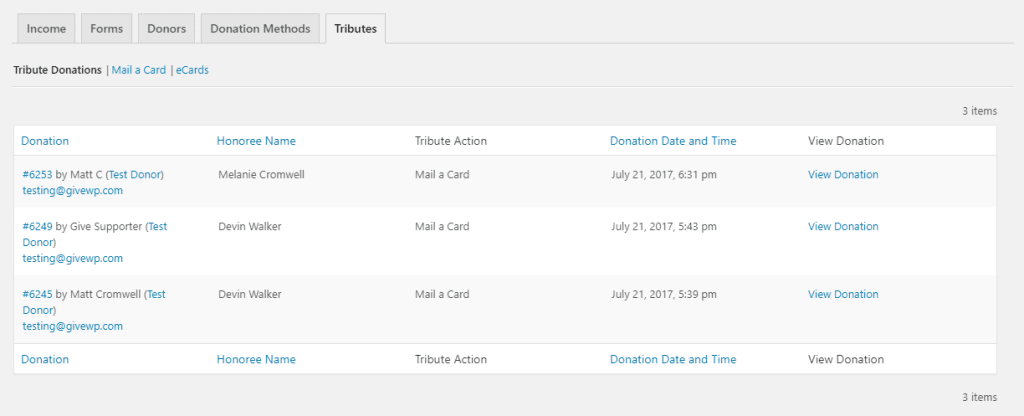1024x416 pixels.
Task: Select date July 21, 2017, 5:43 pm
Action: point(664,226)
